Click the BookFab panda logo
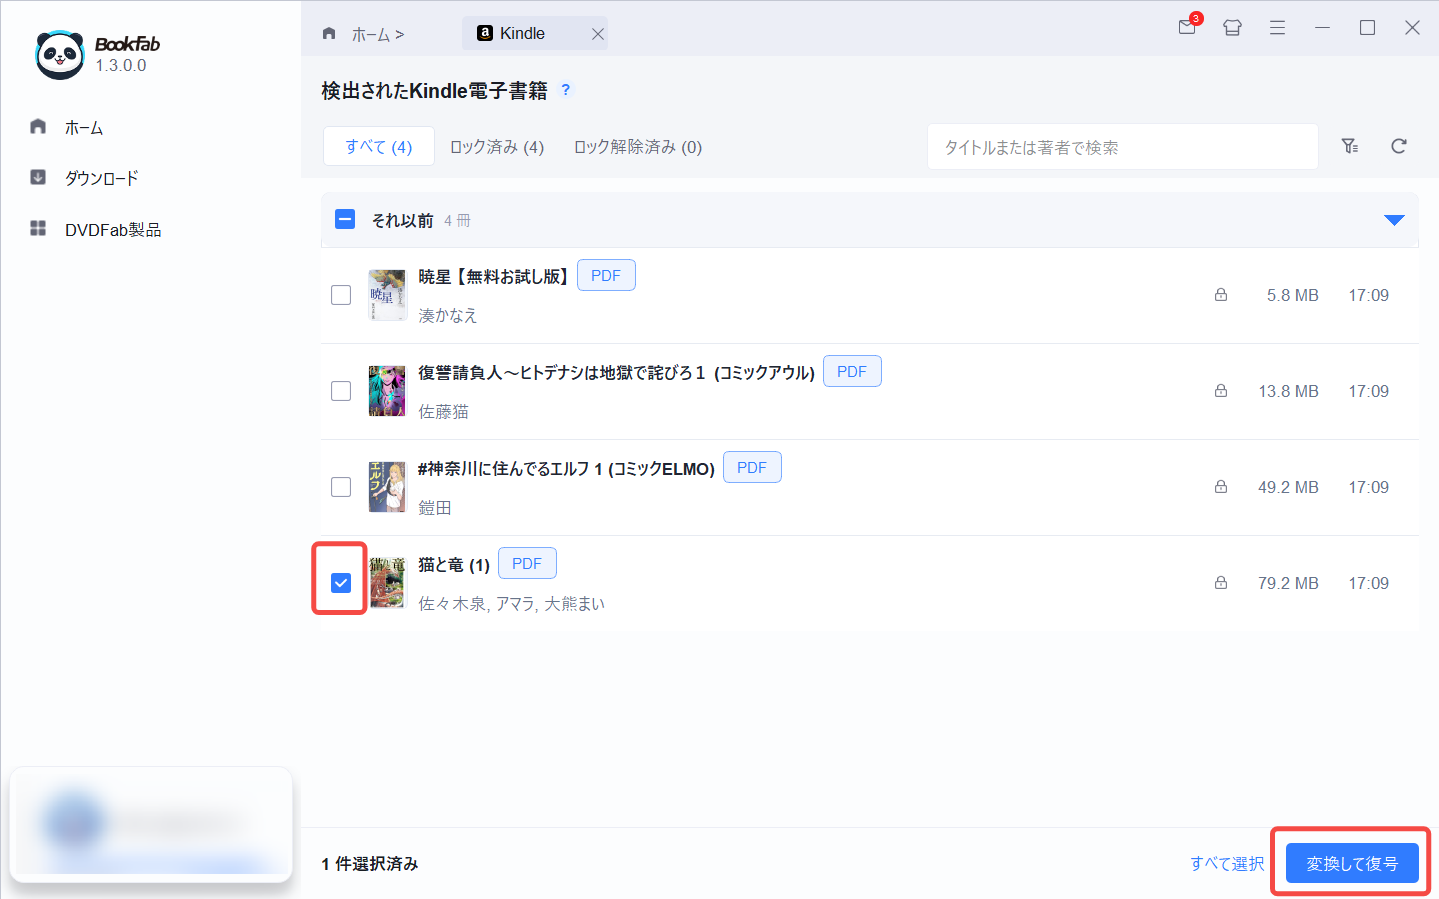 (x=59, y=54)
